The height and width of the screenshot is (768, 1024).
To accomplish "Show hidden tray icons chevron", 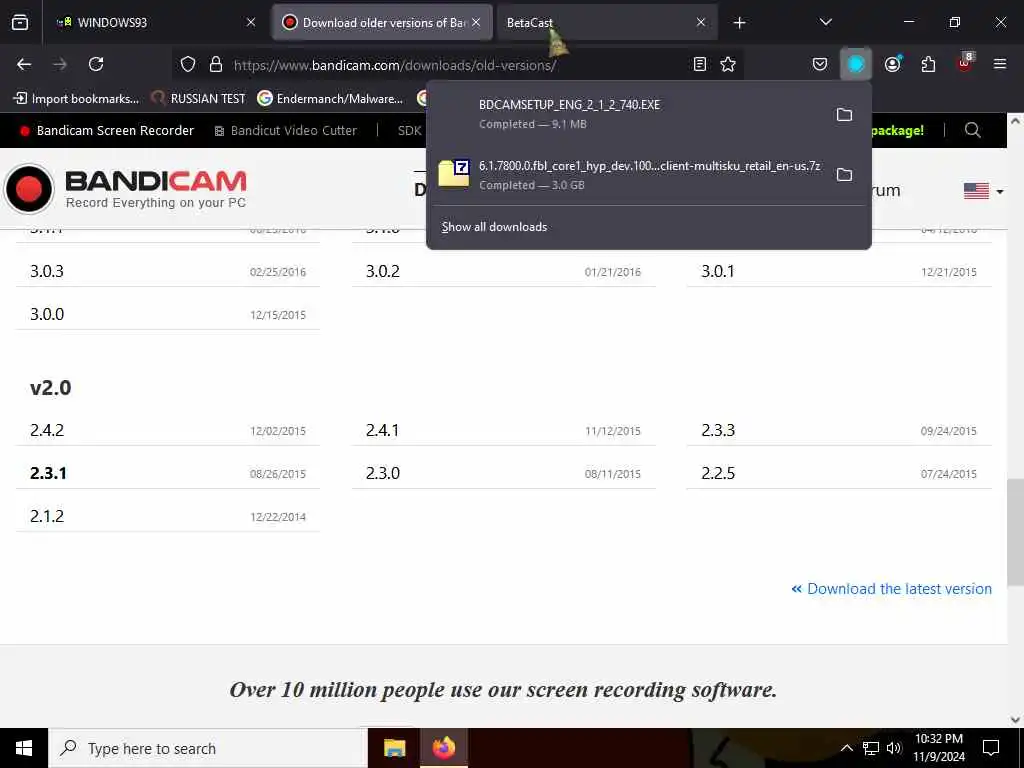I will 846,748.
